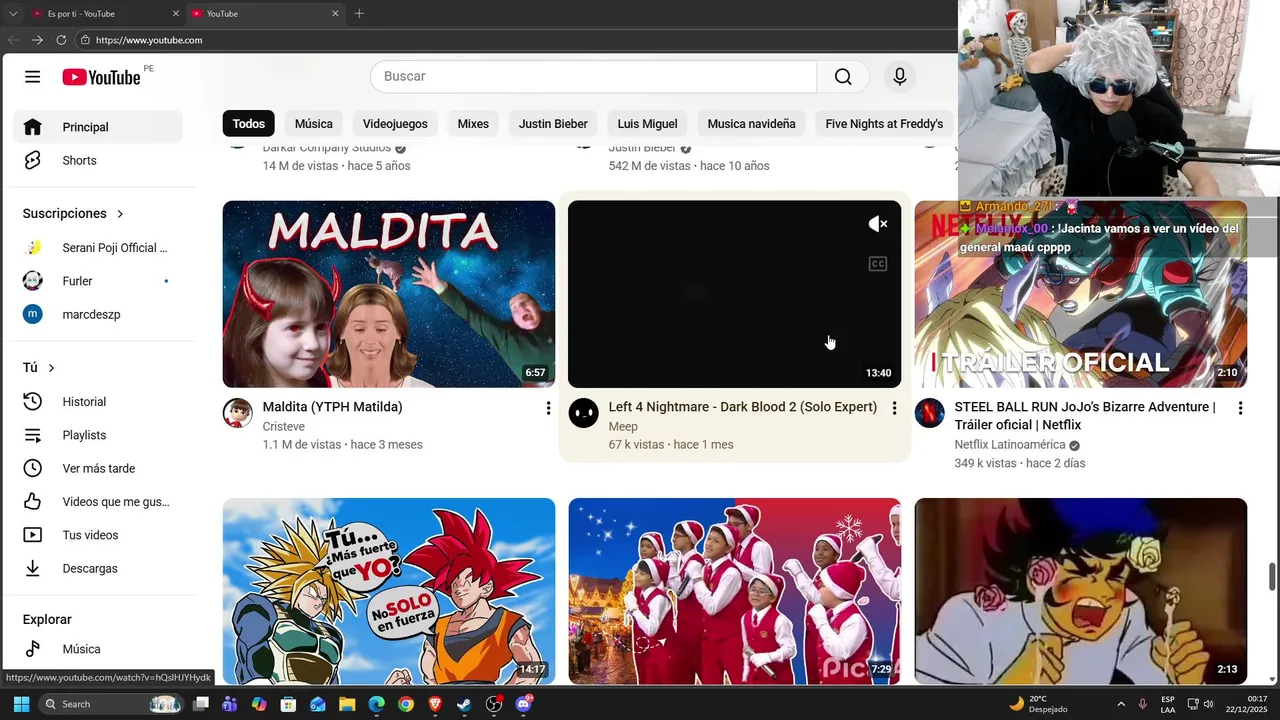Select the Música filter chip

coord(314,124)
